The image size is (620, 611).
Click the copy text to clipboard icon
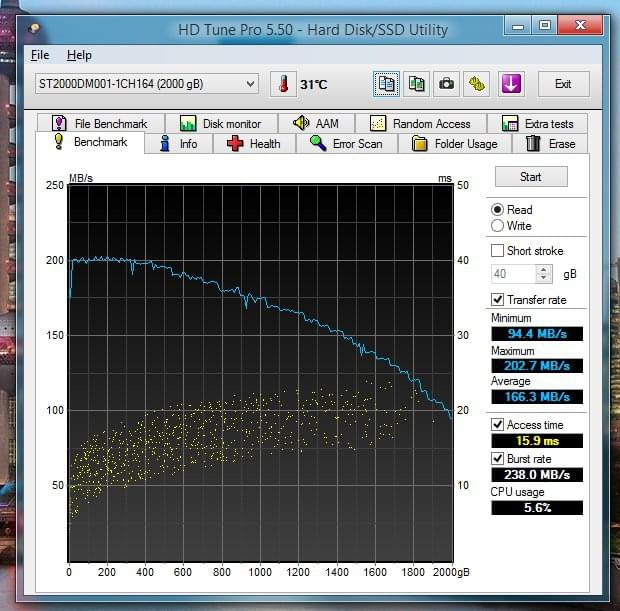click(x=387, y=84)
